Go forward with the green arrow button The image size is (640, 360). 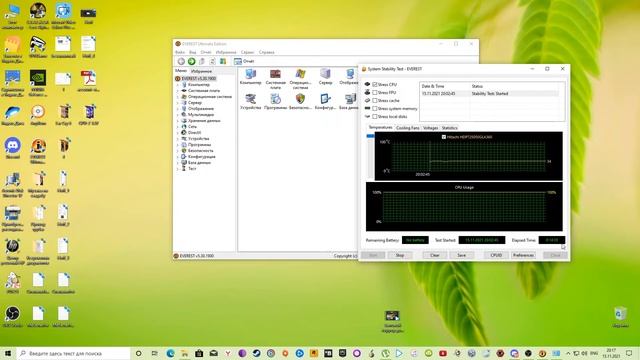(191, 61)
